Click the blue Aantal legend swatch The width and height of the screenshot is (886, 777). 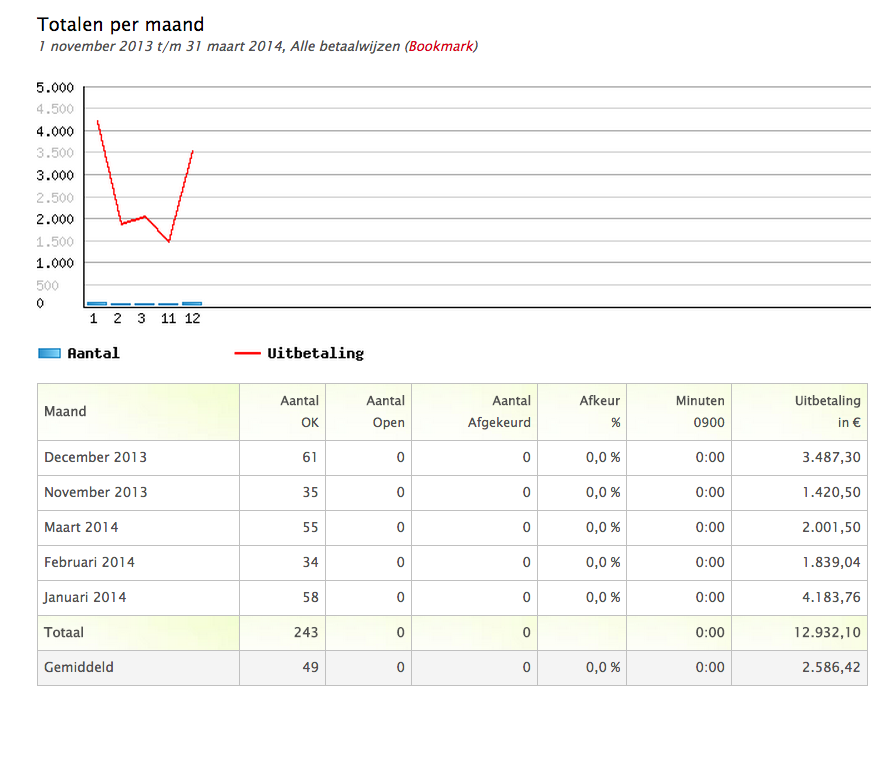click(49, 353)
